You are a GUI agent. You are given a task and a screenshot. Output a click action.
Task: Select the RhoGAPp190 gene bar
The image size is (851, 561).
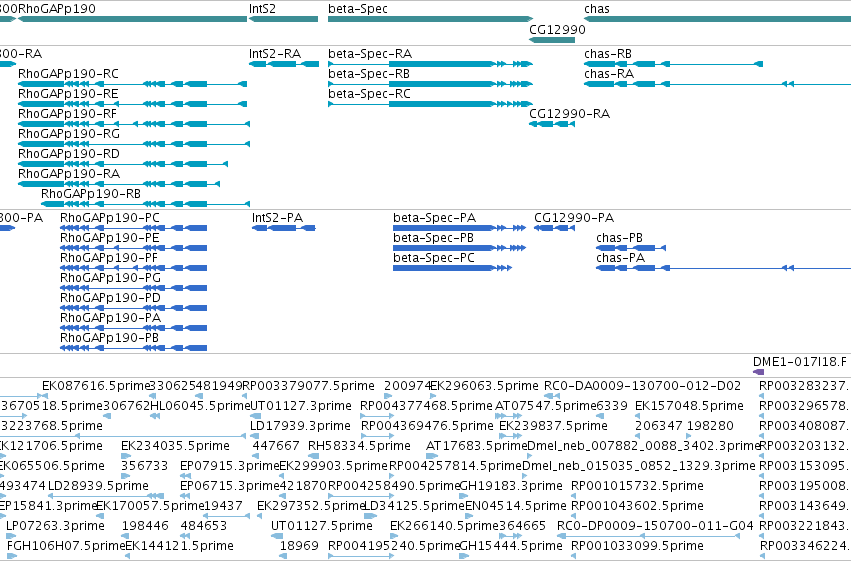click(x=132, y=19)
